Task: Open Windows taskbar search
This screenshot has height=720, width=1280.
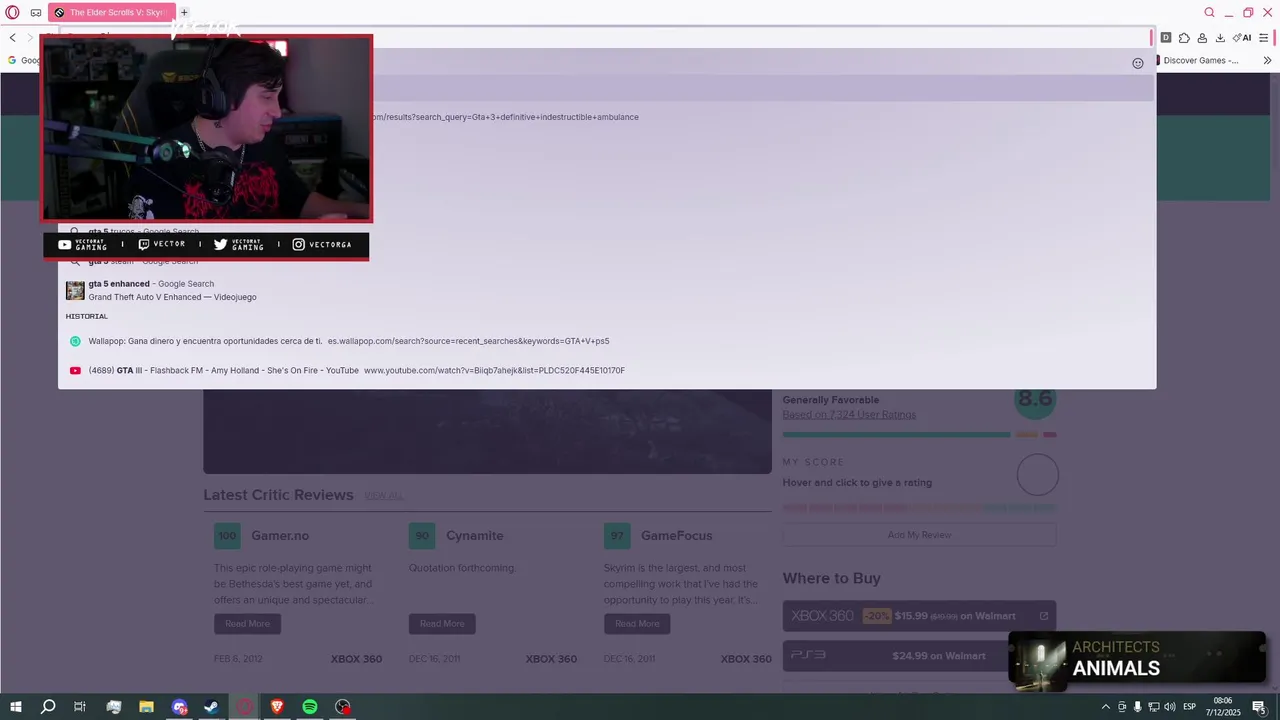Action: point(48,707)
